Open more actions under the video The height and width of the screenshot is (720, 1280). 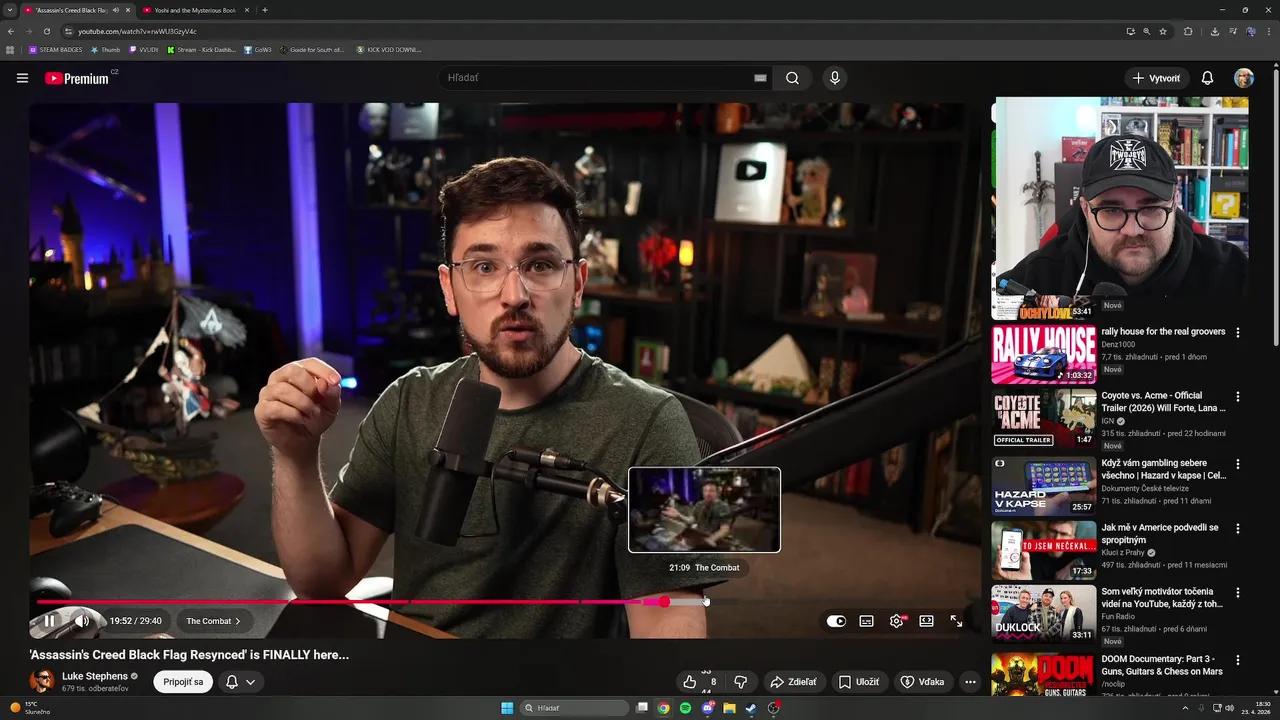click(970, 682)
